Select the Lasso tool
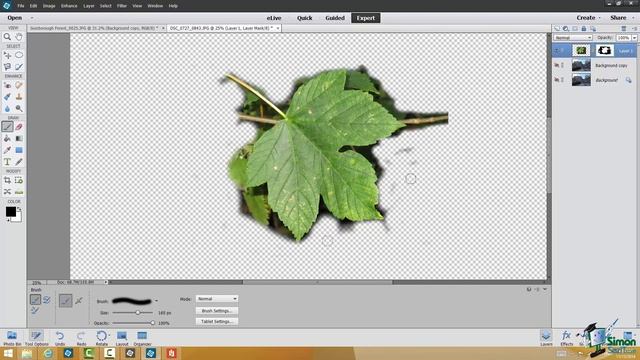This screenshot has height=360, width=640. click(x=7, y=67)
